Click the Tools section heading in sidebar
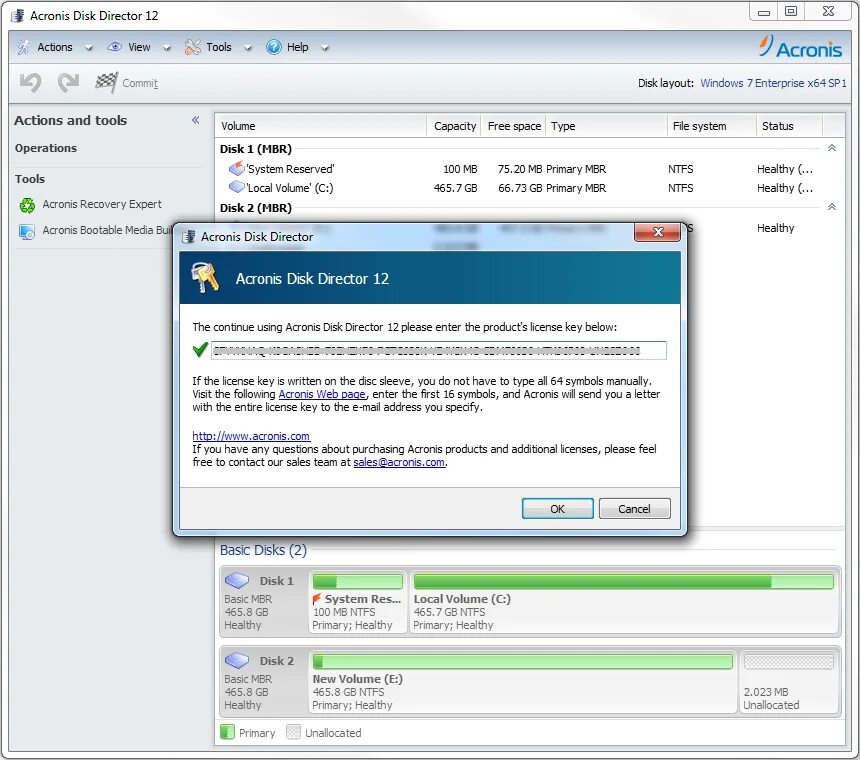The height and width of the screenshot is (760, 860). (x=30, y=179)
